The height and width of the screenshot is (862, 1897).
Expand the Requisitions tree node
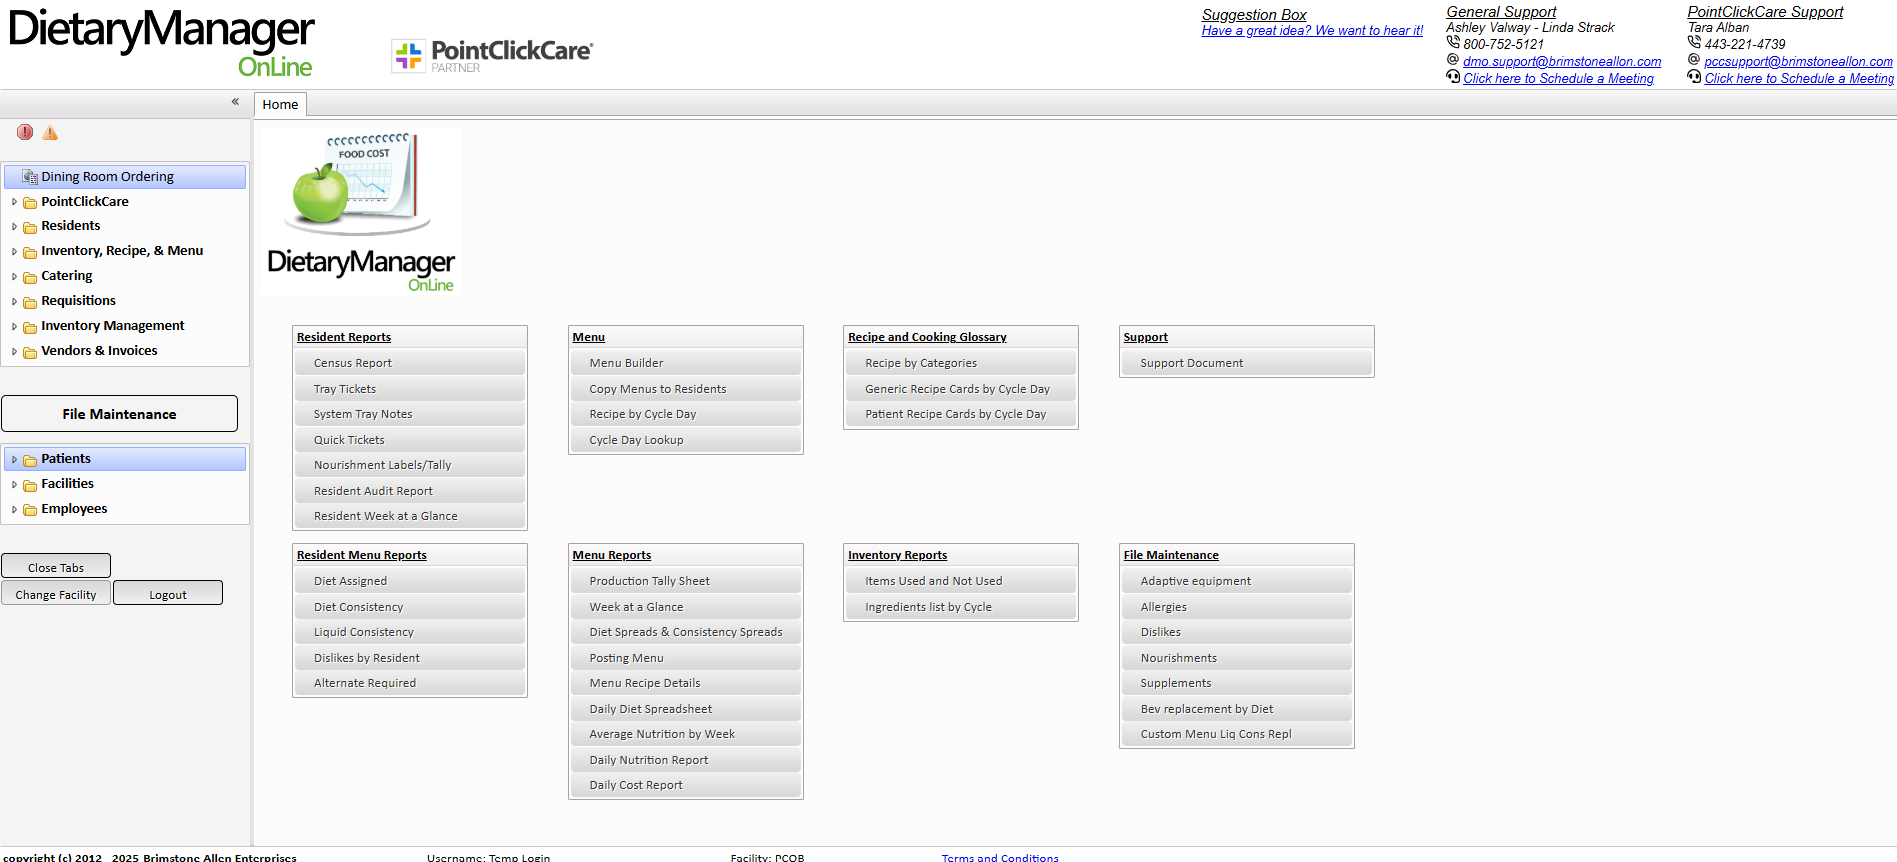point(14,302)
